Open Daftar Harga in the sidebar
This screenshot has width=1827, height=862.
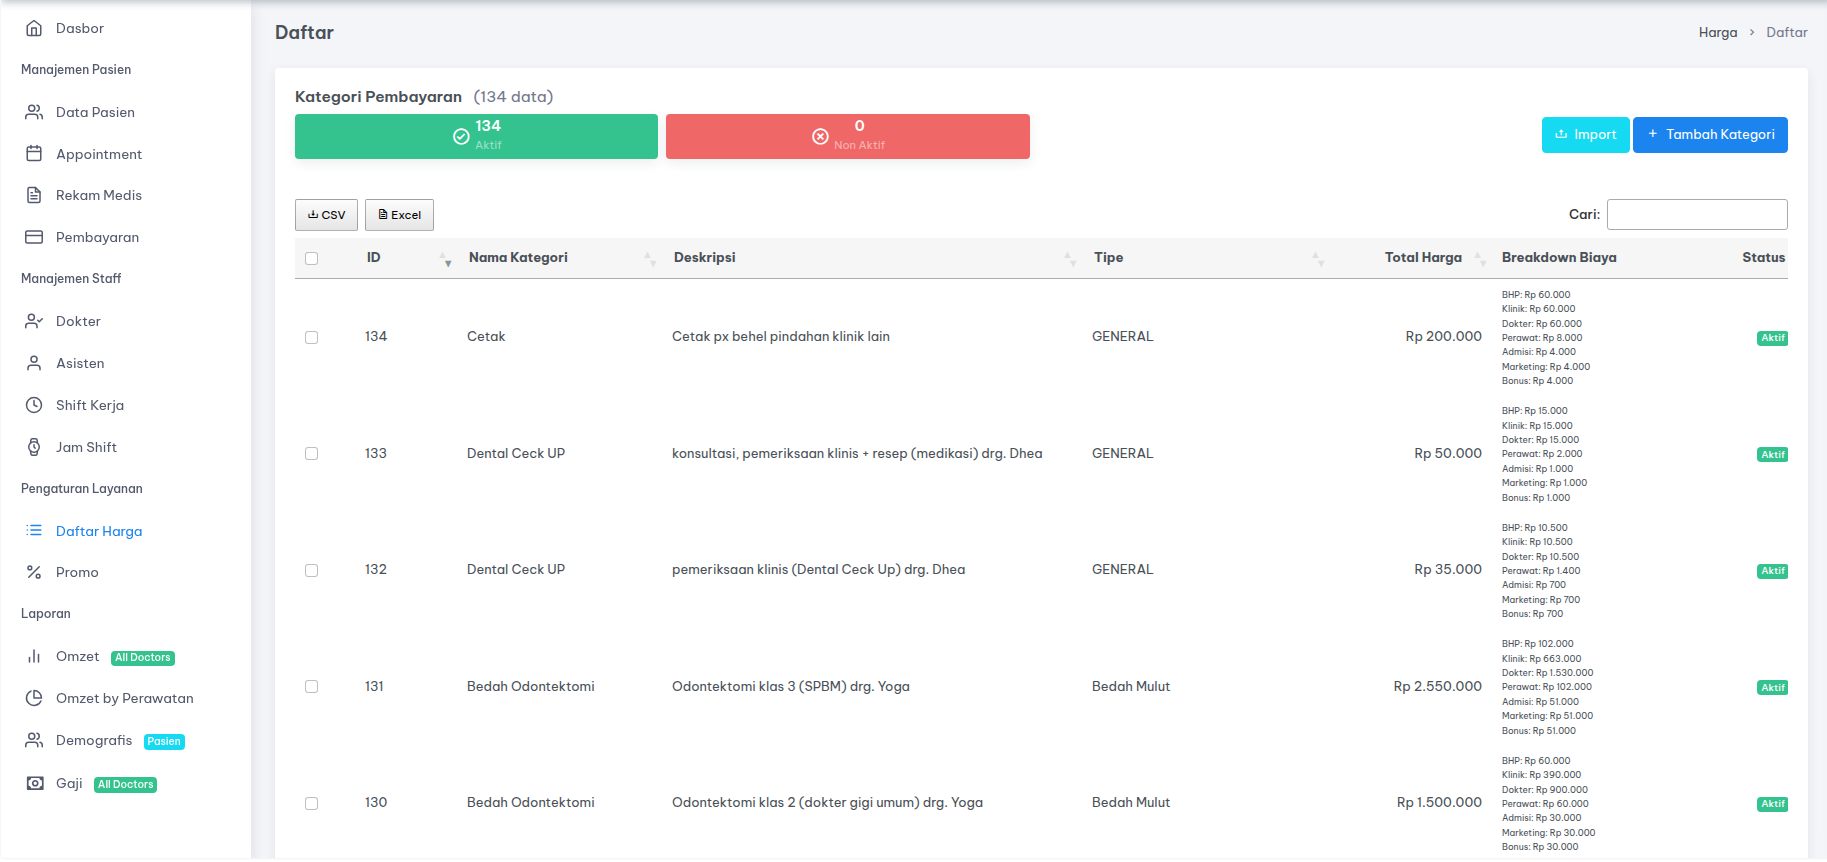pos(98,531)
